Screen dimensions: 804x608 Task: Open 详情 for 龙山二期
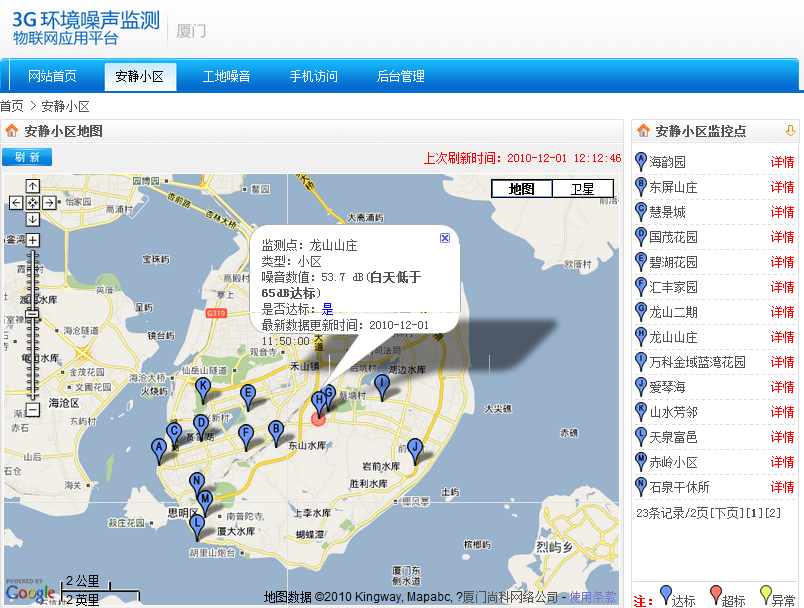(782, 312)
